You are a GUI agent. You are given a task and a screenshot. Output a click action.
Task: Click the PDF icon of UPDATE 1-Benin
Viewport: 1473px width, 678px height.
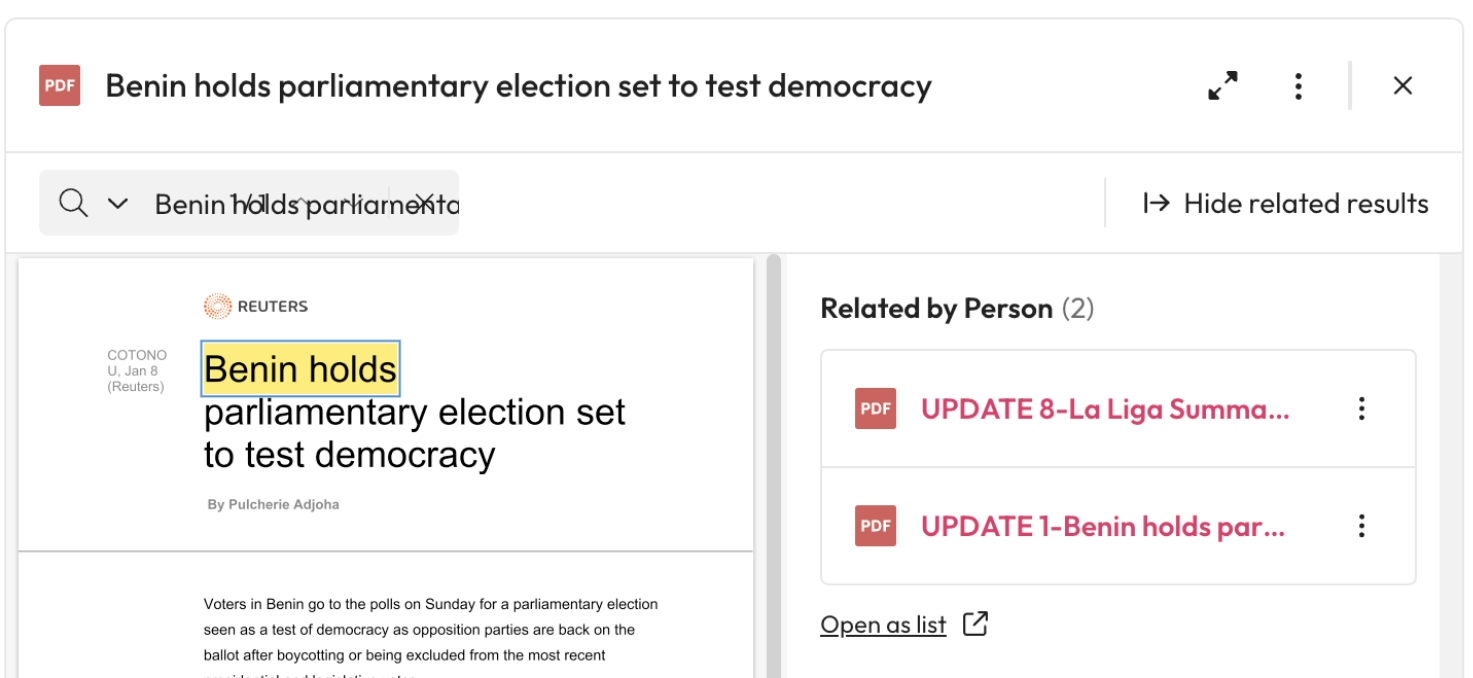point(875,526)
